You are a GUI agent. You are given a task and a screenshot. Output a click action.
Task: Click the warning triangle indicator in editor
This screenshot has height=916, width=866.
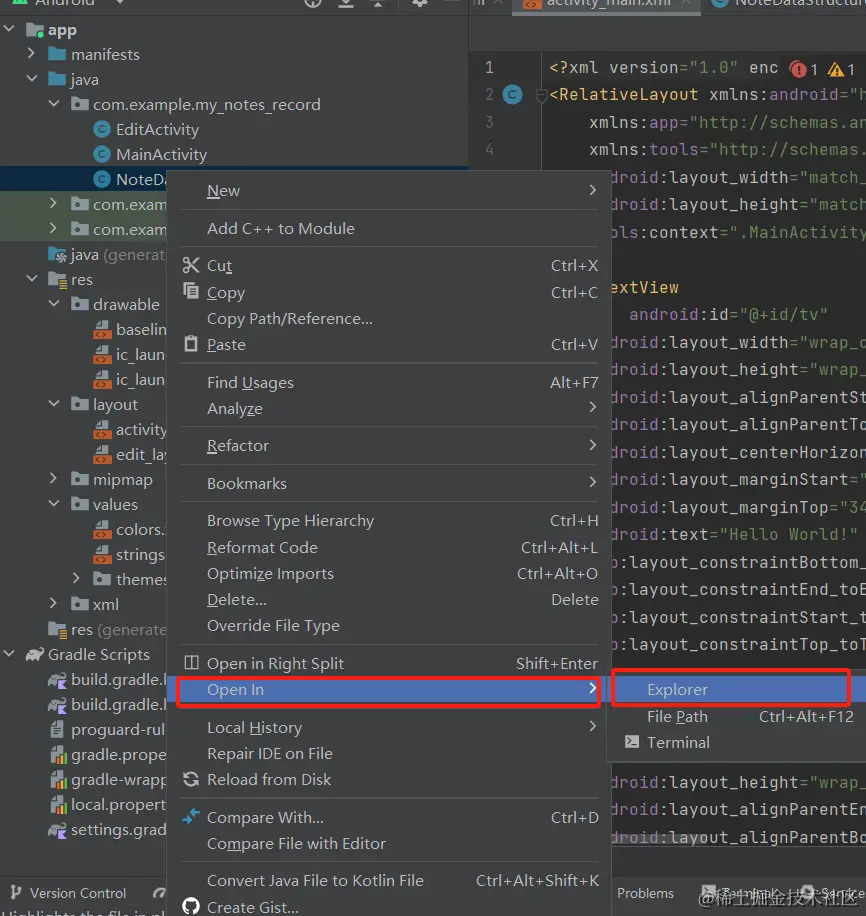point(836,70)
